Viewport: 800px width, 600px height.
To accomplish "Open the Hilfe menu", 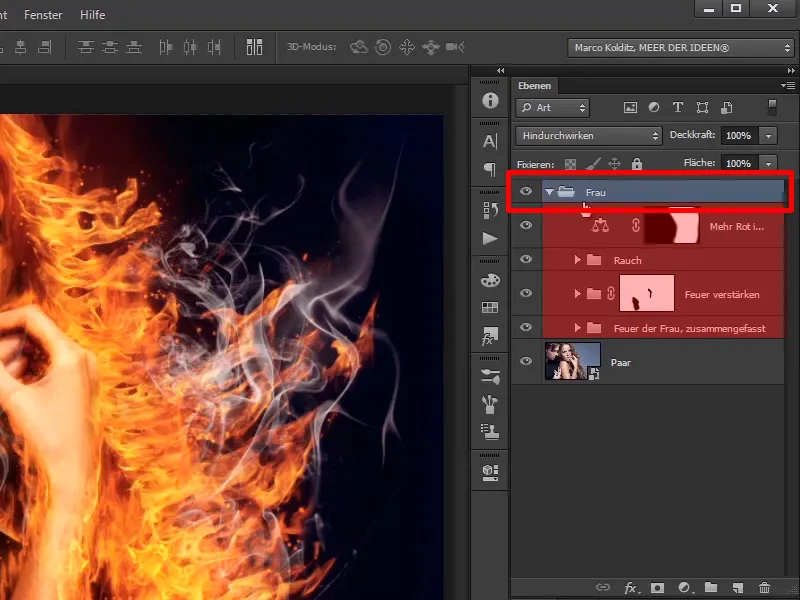I will tap(92, 15).
